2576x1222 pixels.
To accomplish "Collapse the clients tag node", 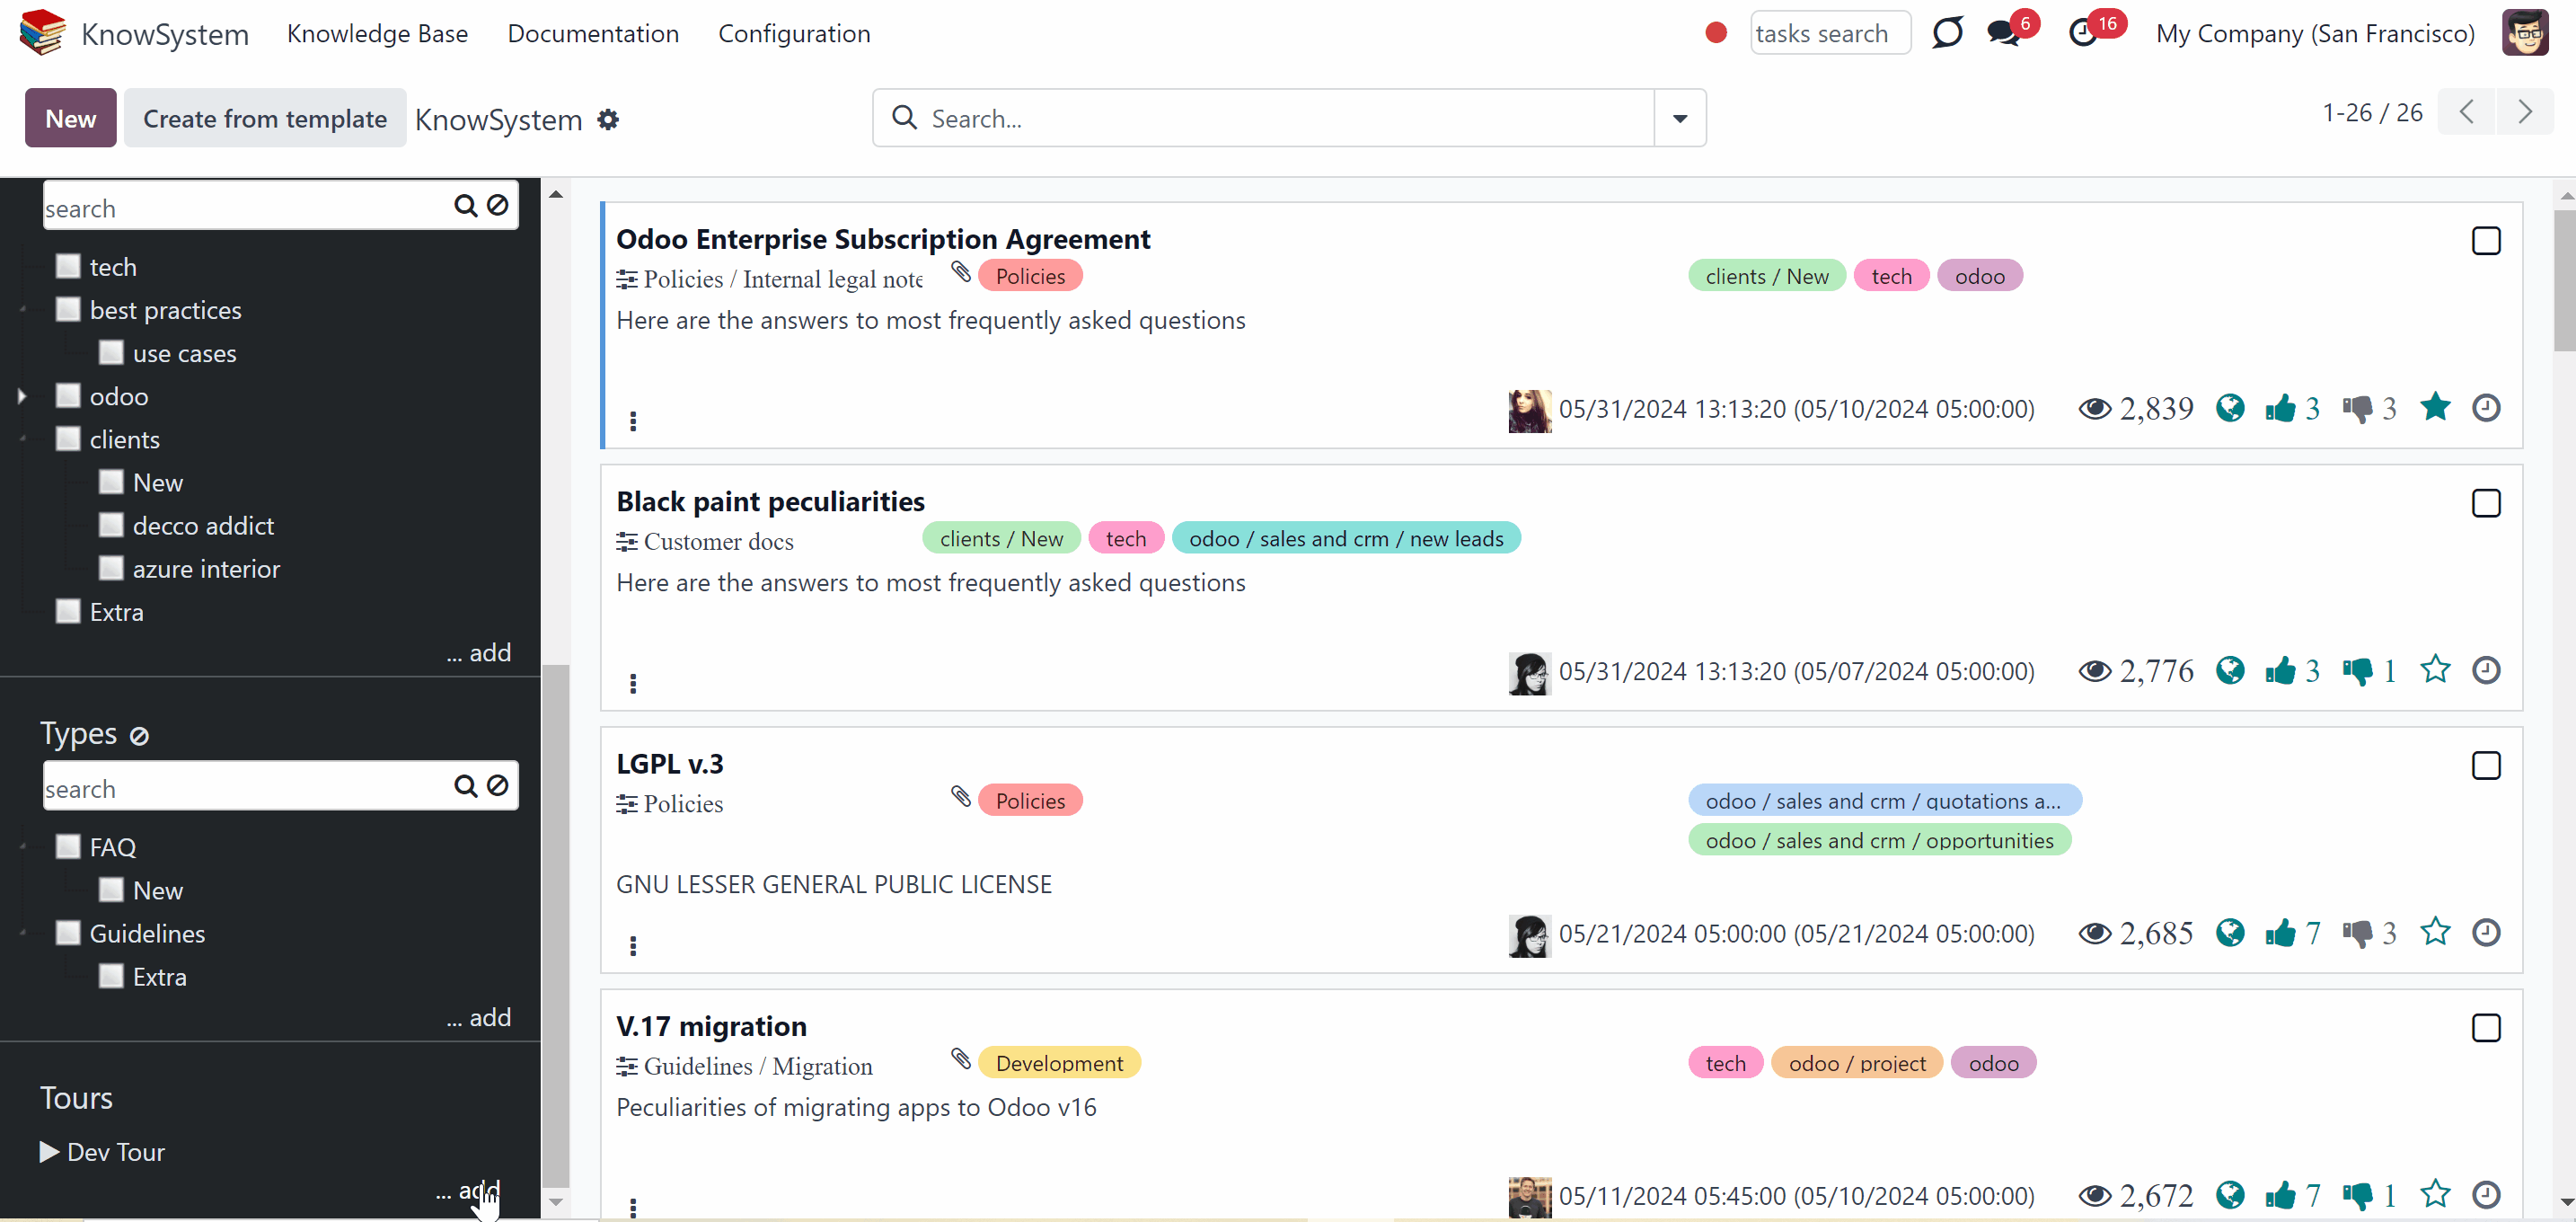I will pyautogui.click(x=22, y=439).
